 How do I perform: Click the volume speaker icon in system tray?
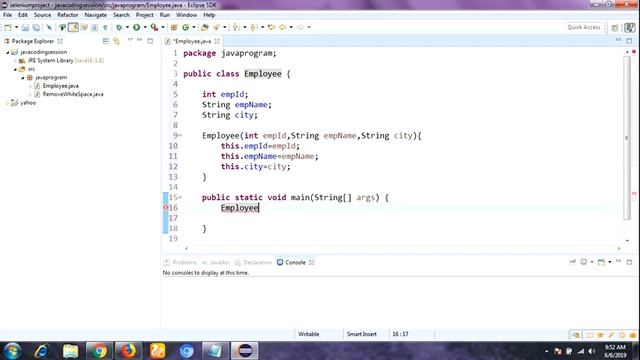592,351
